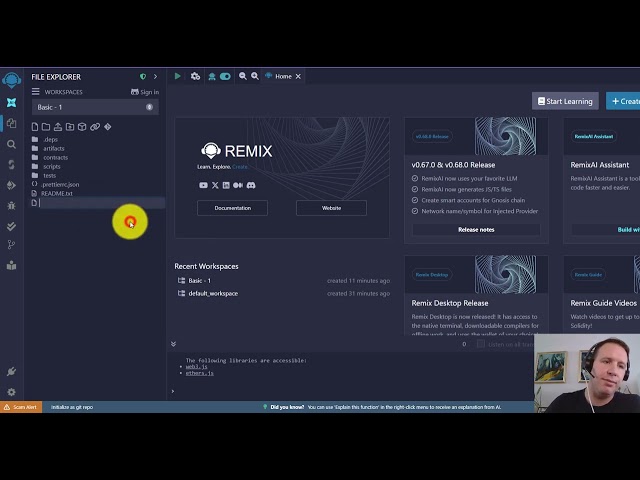Click the import from link icon
Screen dimensions: 640x480
coord(95,127)
